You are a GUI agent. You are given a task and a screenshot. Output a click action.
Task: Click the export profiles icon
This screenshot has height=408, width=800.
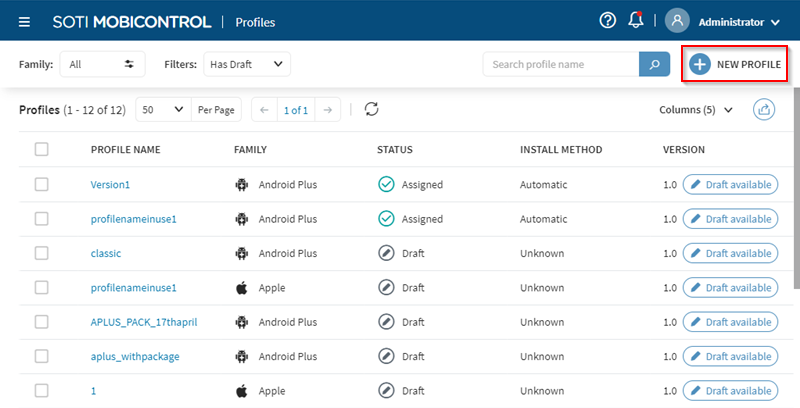click(x=765, y=109)
